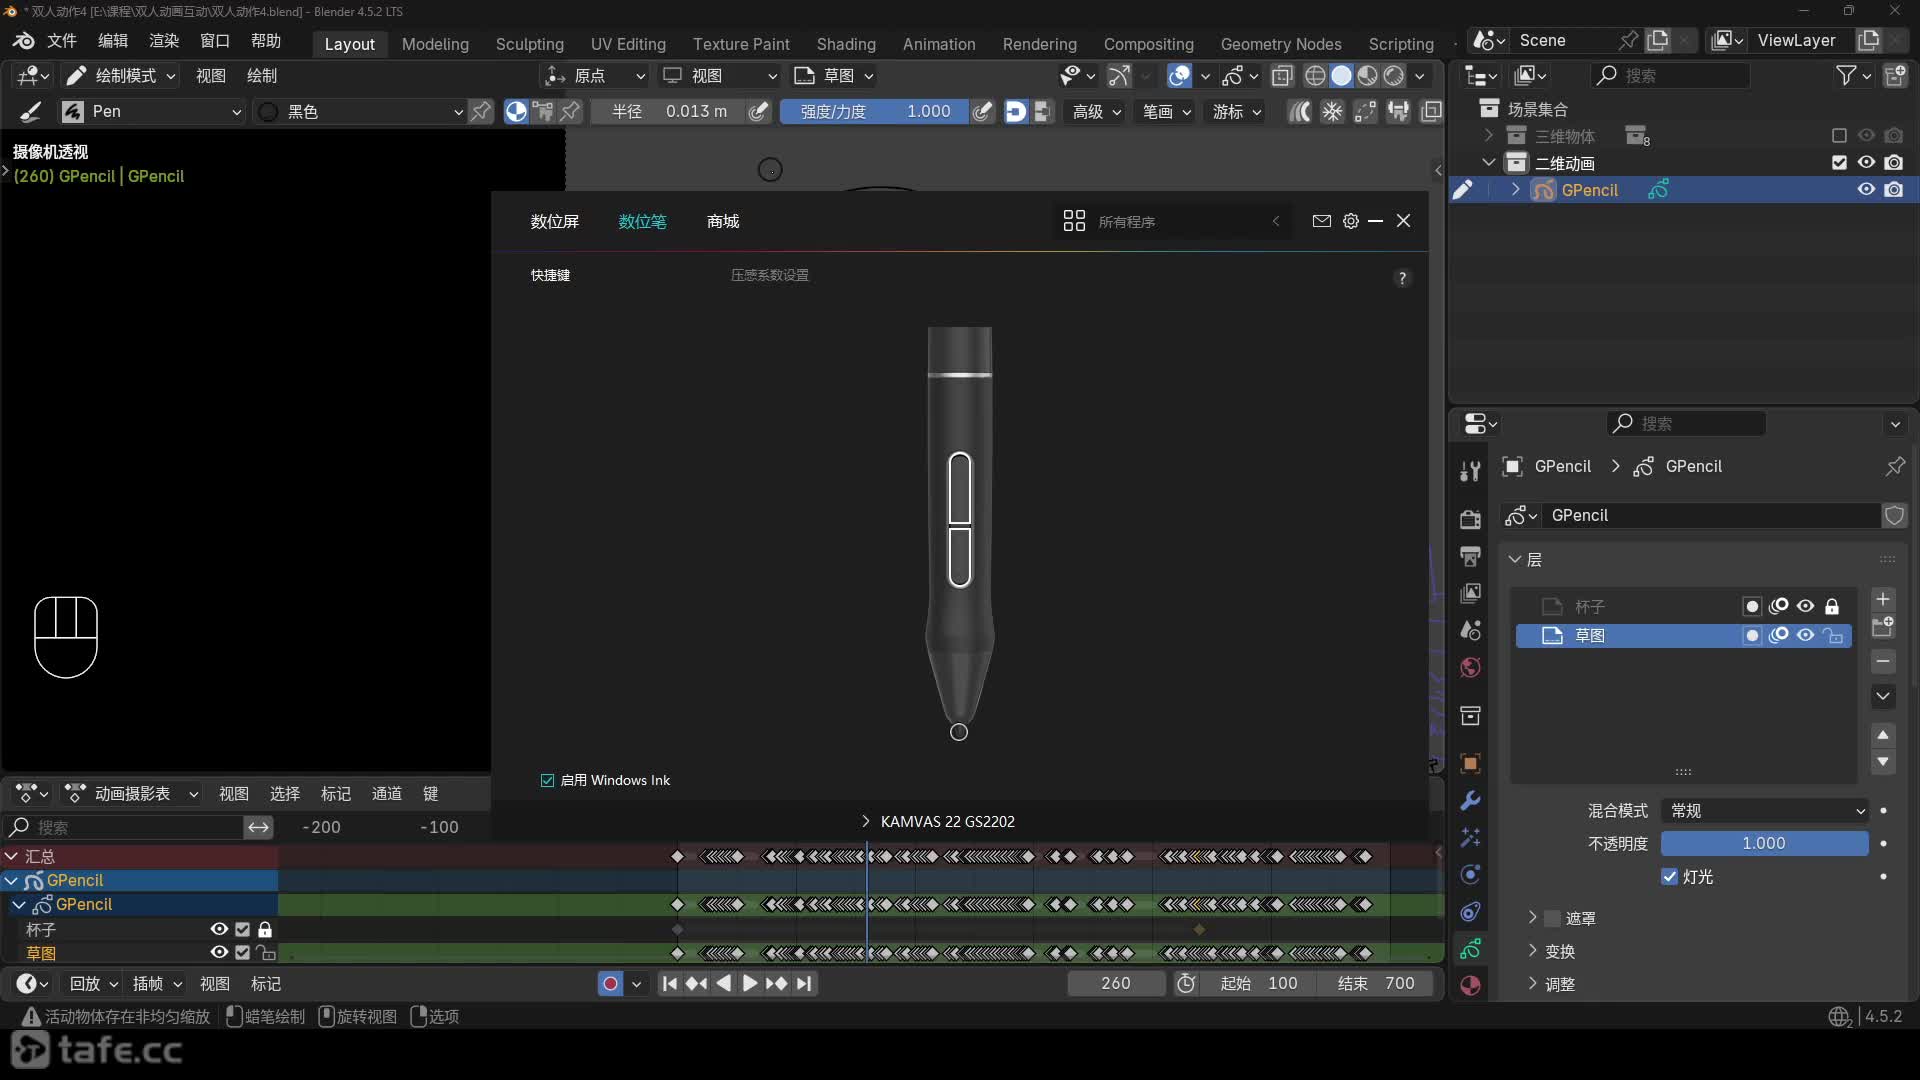Viewport: 1920px width, 1080px height.
Task: Toggle the 灯光 checkbox
Action: (1669, 877)
